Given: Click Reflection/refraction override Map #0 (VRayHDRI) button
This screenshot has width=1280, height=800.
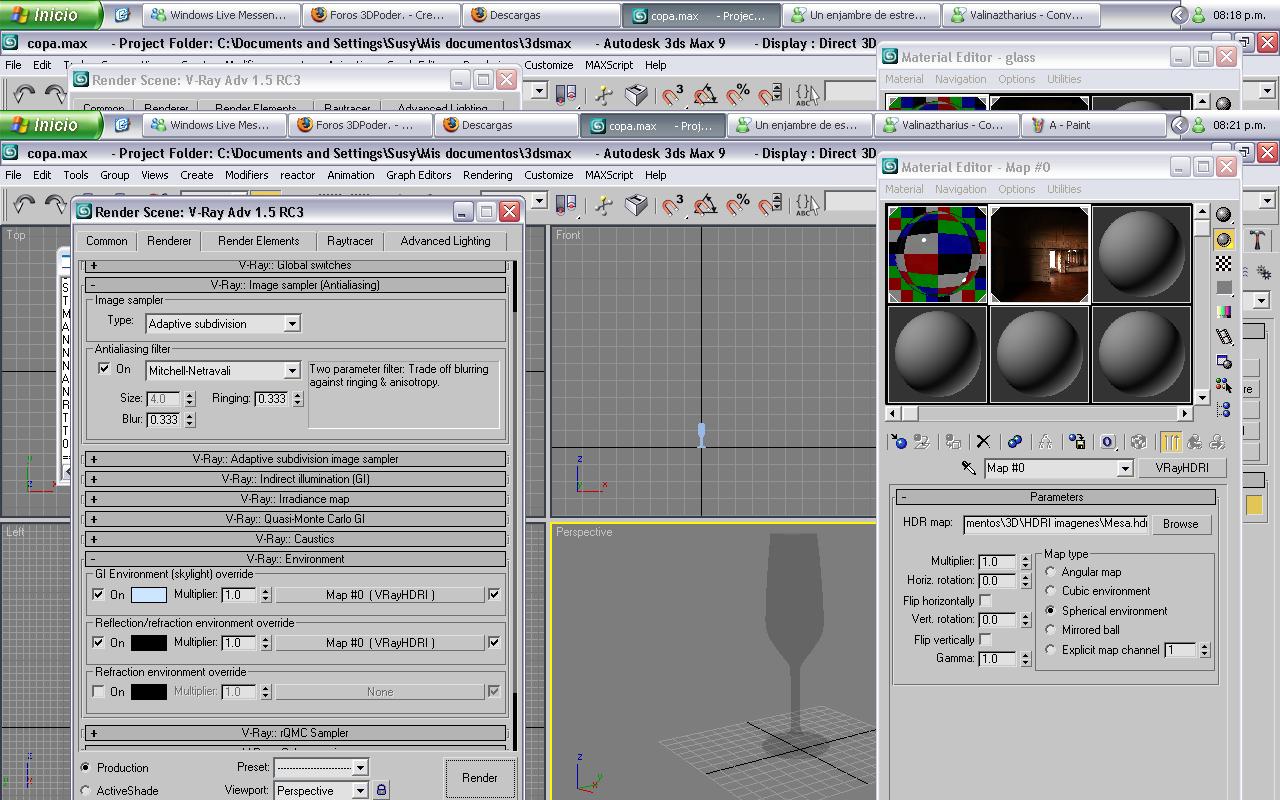Looking at the screenshot, I should (x=380, y=643).
